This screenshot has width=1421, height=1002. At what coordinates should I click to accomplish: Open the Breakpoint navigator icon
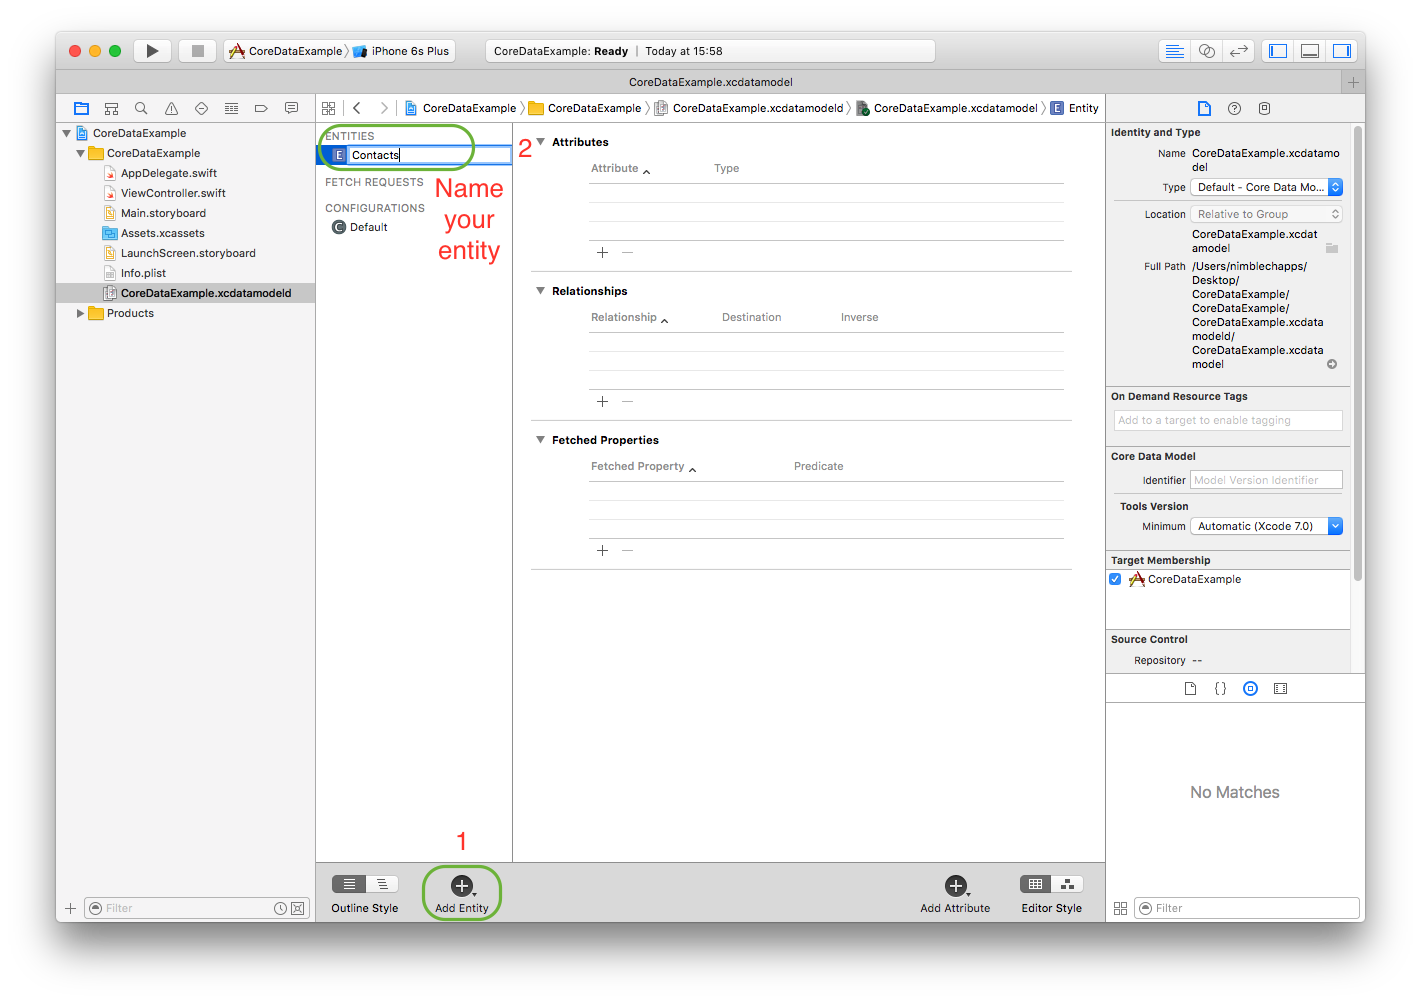(x=261, y=108)
